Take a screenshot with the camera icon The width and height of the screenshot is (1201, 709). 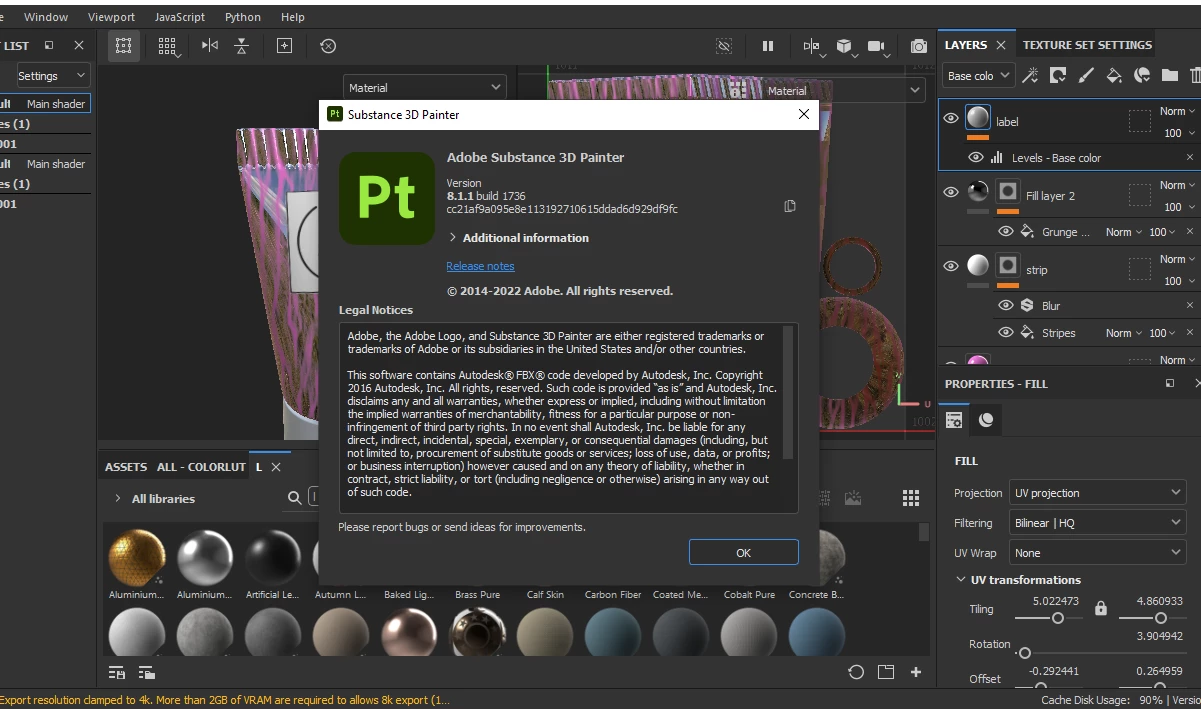(918, 46)
